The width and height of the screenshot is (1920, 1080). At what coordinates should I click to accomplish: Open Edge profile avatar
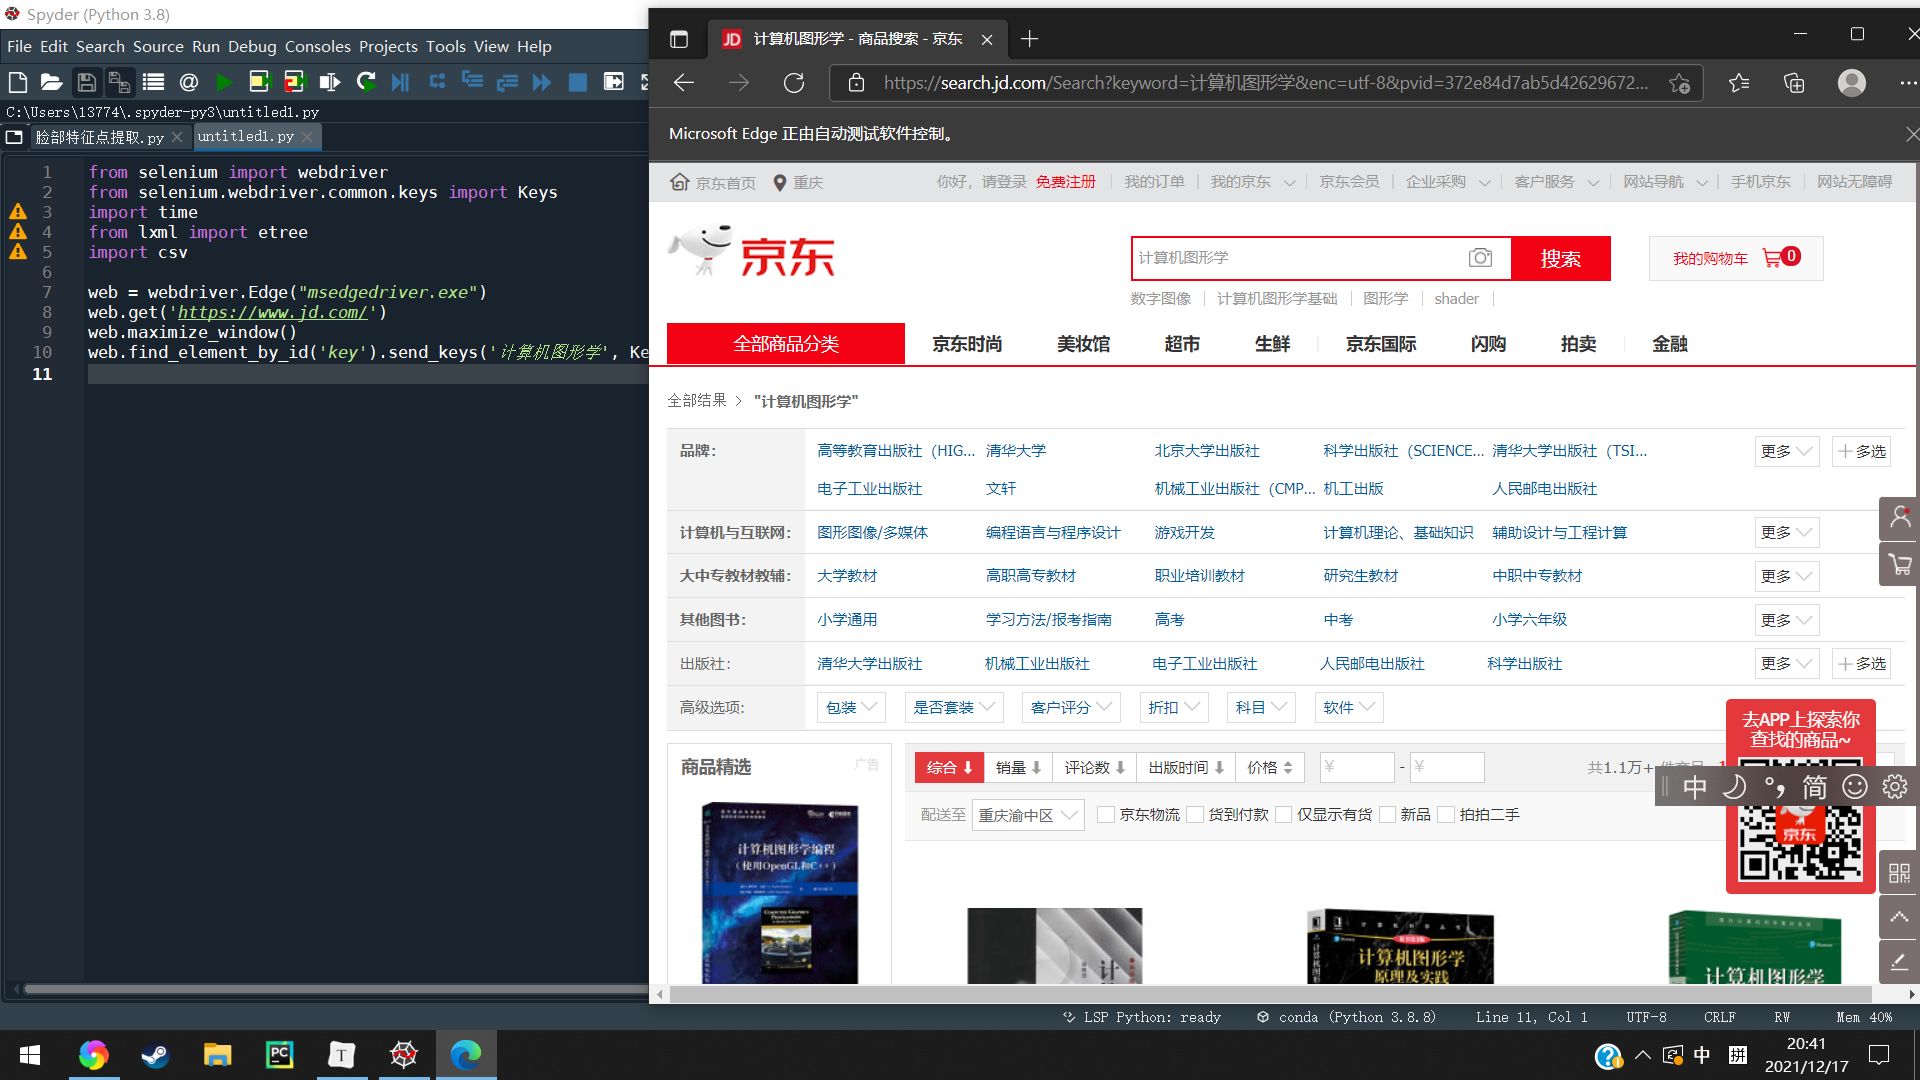[x=1852, y=83]
